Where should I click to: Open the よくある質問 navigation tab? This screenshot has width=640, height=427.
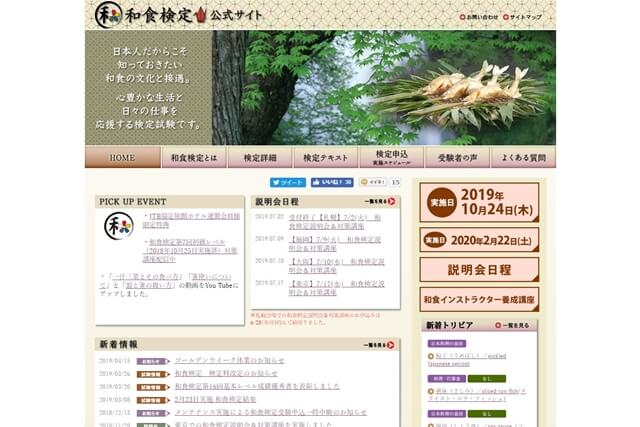(x=523, y=157)
